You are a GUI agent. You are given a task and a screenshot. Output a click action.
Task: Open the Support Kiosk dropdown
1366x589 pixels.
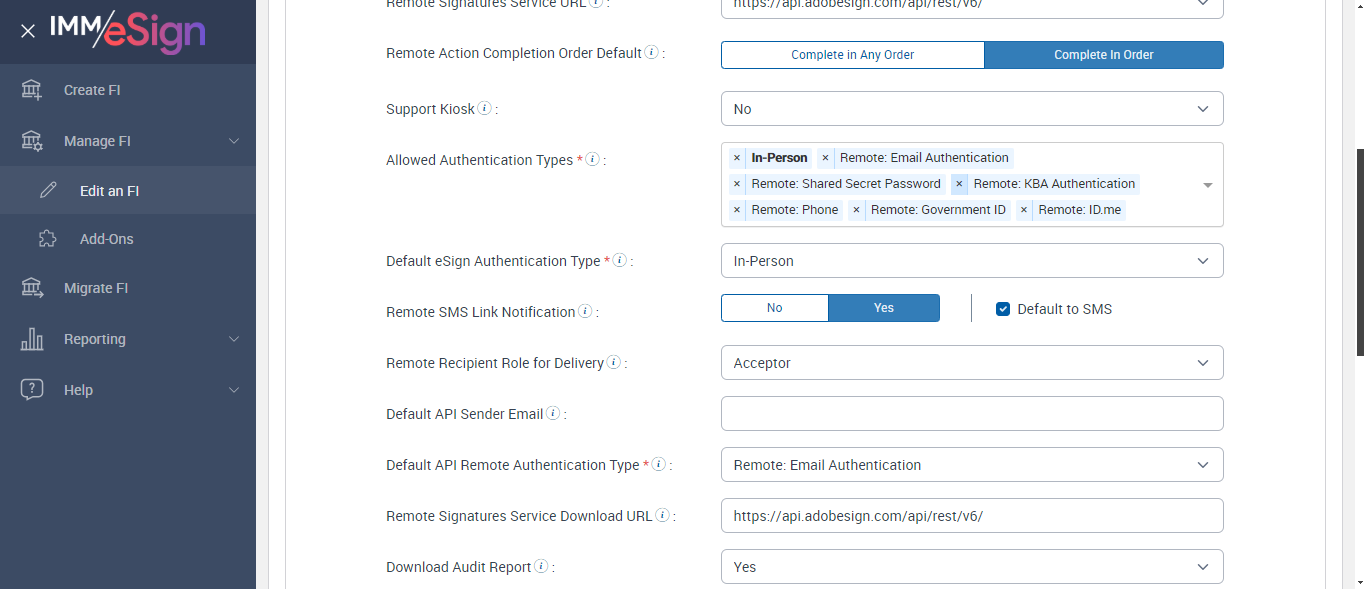(971, 109)
